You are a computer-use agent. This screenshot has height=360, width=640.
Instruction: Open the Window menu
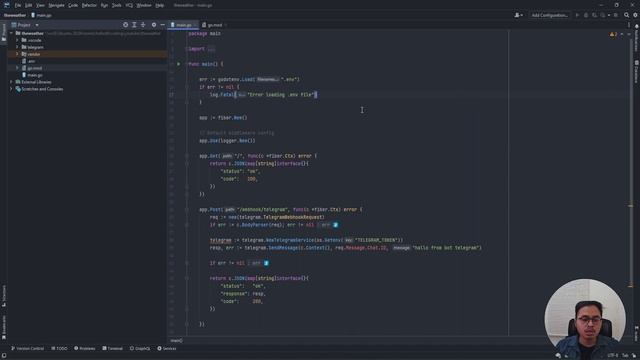[x=144, y=5]
